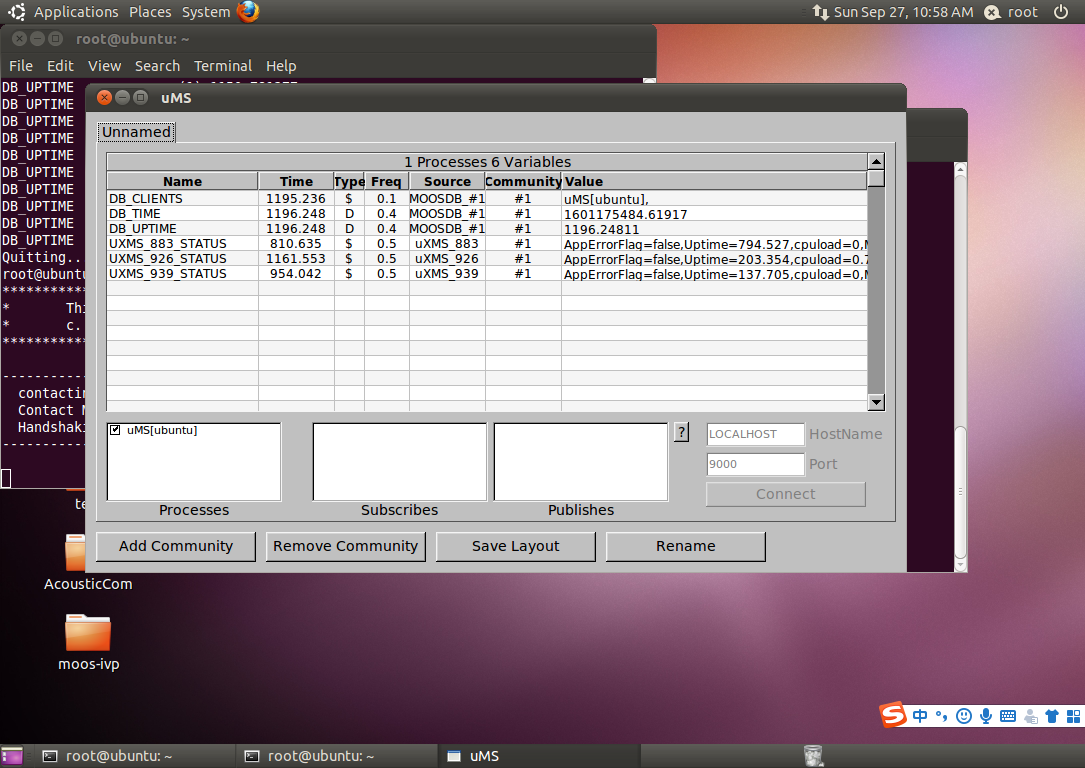Open the terminal Search menu
This screenshot has height=768, width=1085.
[157, 66]
